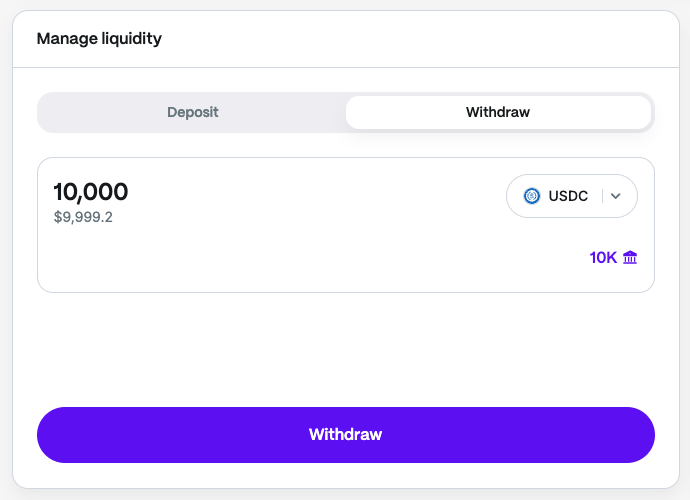
Task: Switch to the Deposit tab
Action: coord(192,112)
